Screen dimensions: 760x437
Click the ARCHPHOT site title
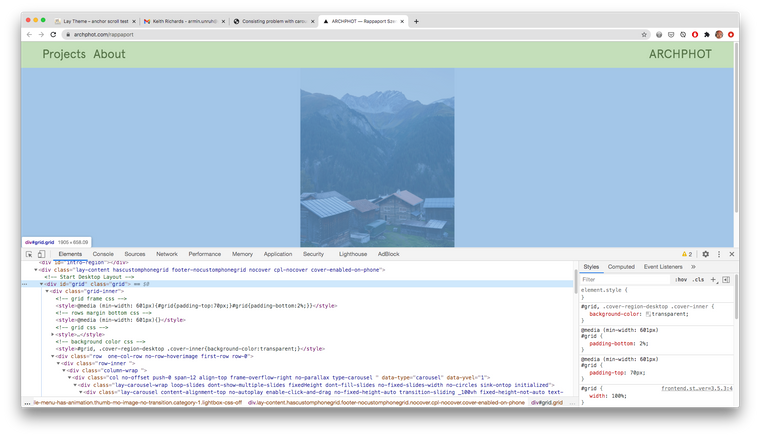click(680, 54)
